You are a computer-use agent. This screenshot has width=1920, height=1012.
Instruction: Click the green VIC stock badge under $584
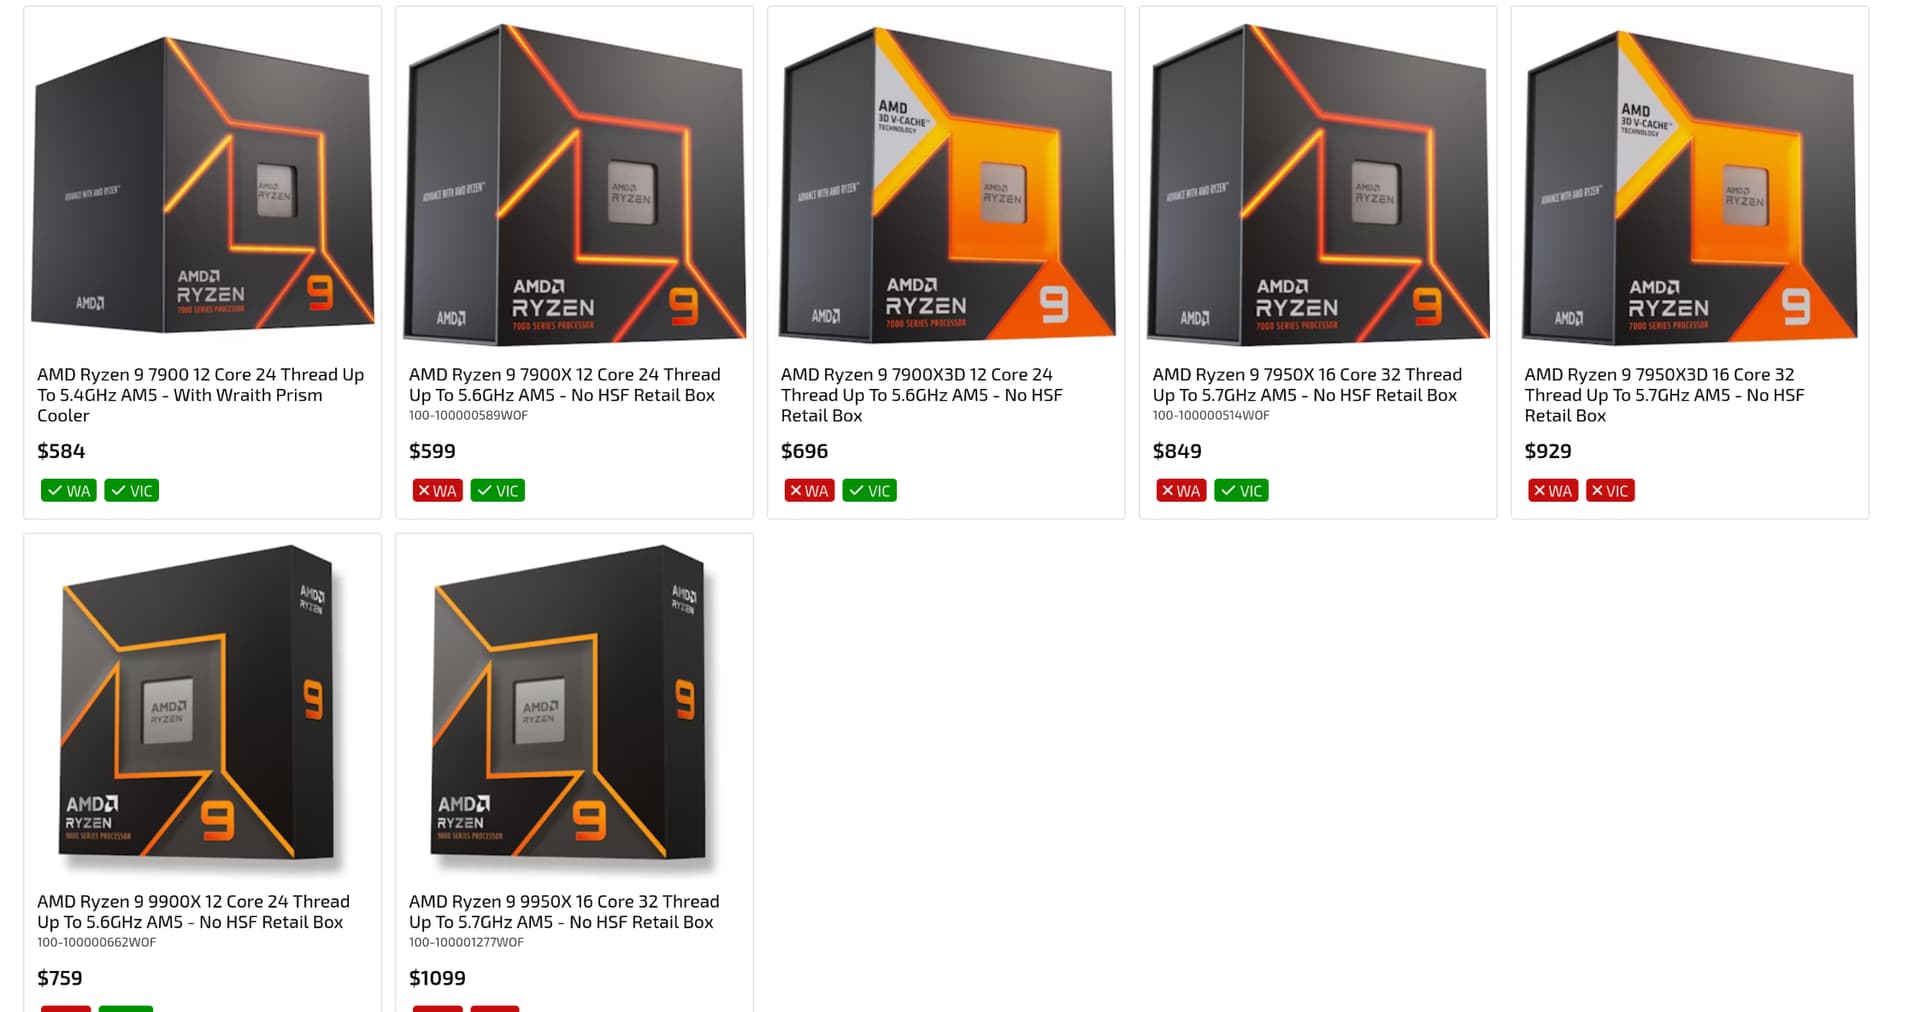[132, 491]
